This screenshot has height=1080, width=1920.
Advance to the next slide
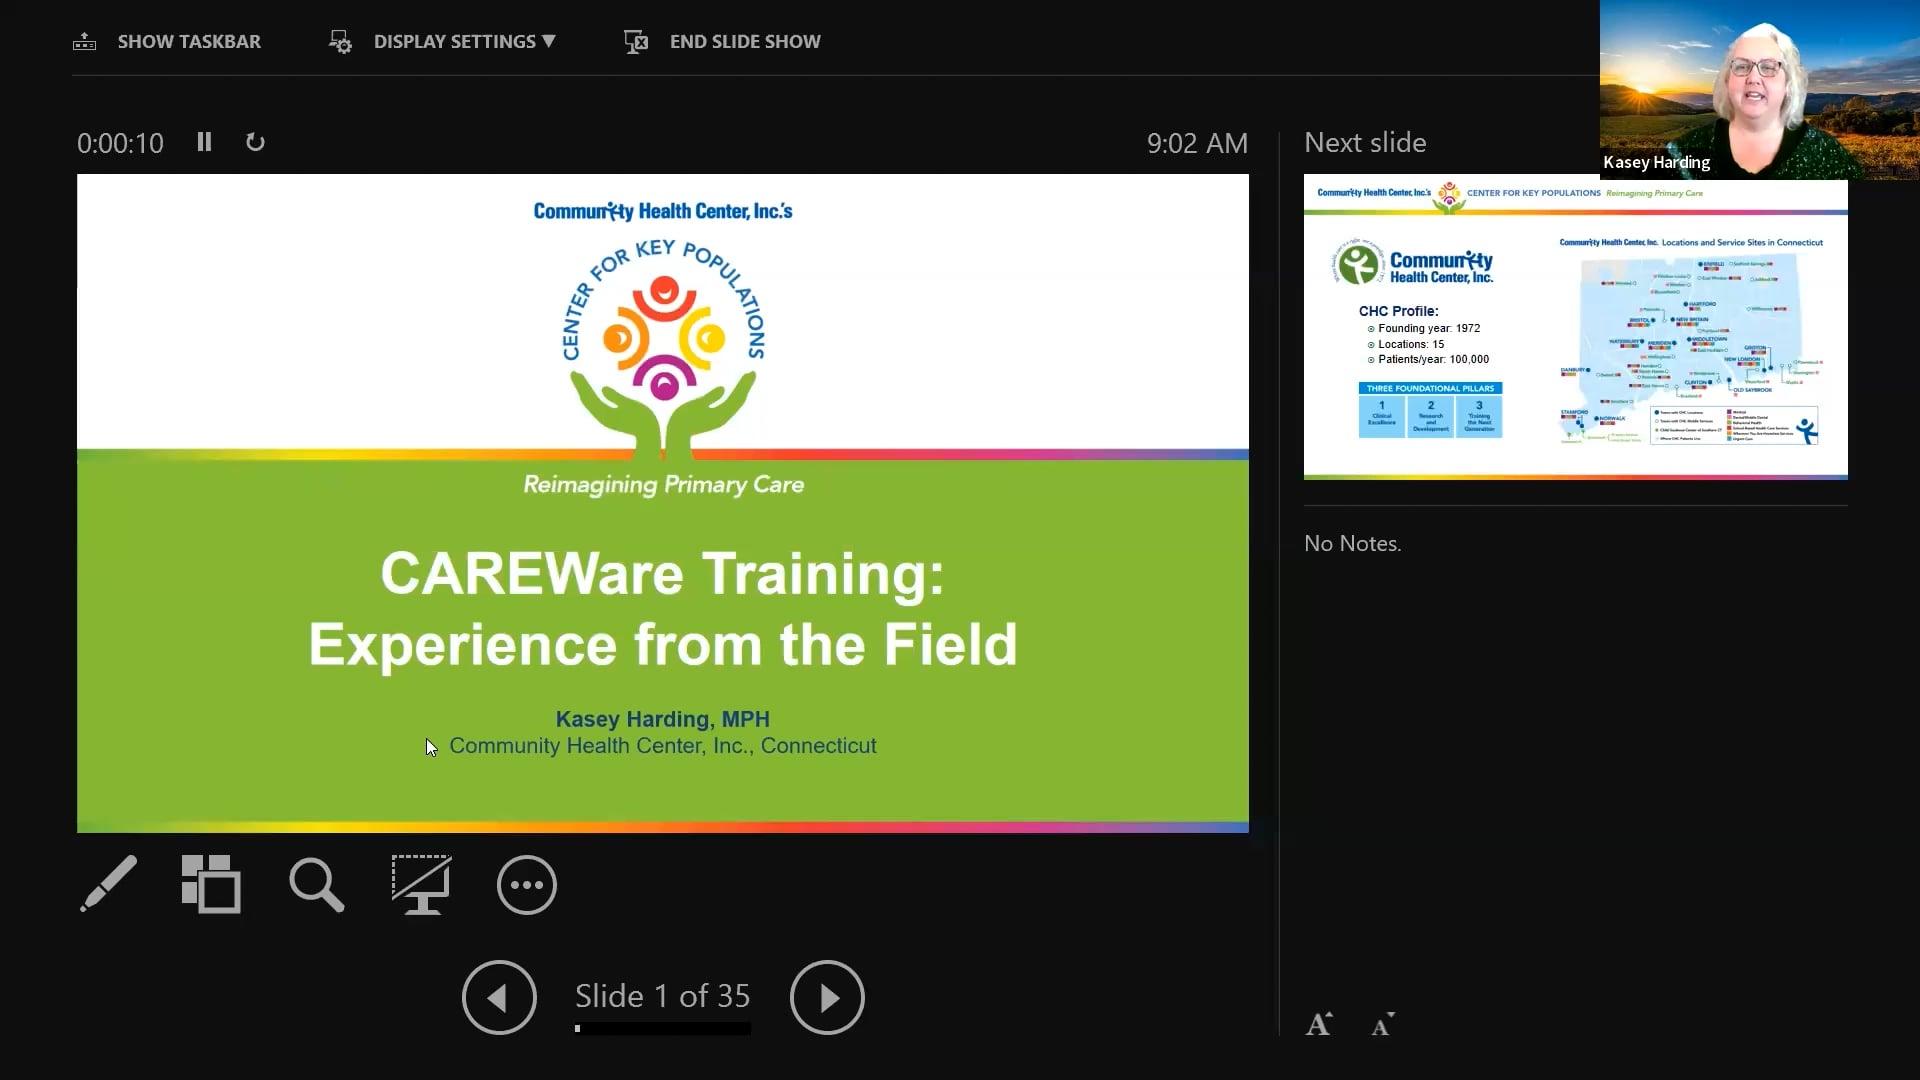(x=827, y=997)
